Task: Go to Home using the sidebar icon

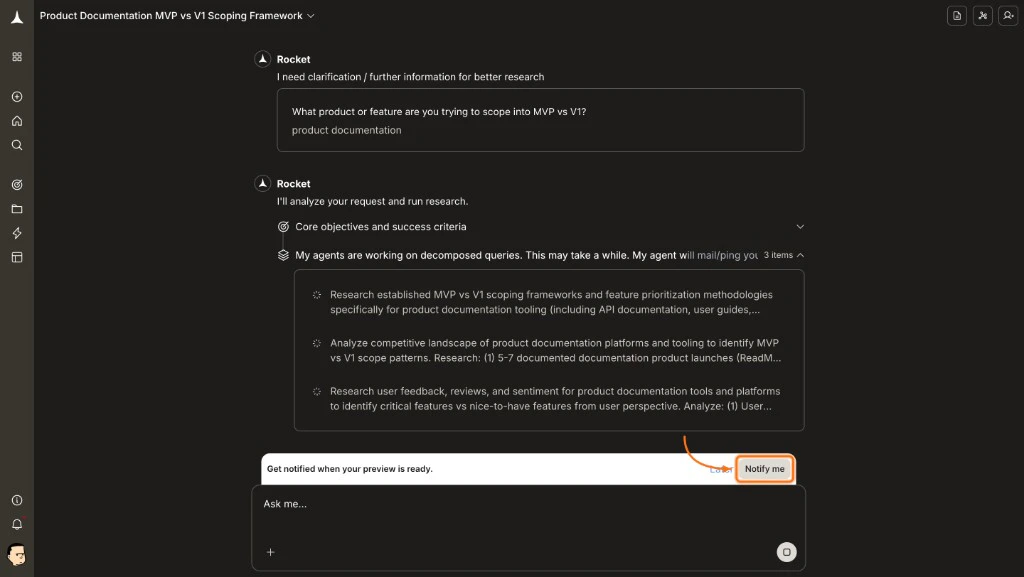Action: click(x=16, y=121)
